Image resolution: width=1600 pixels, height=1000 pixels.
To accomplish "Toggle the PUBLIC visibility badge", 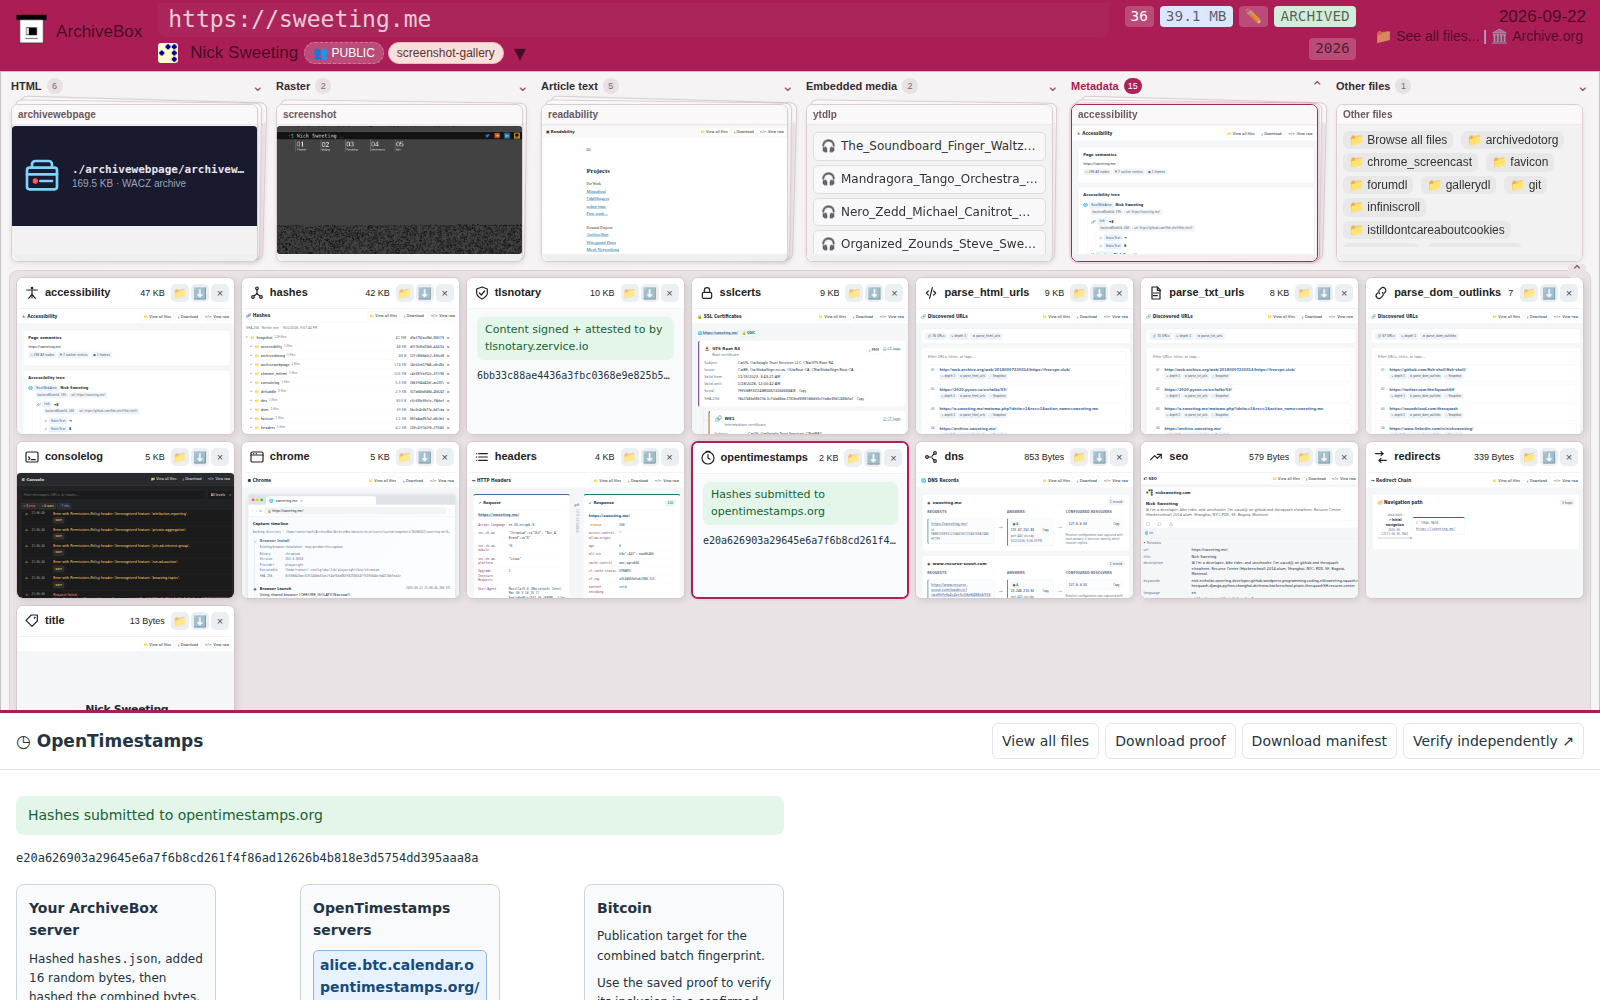I will point(344,53).
